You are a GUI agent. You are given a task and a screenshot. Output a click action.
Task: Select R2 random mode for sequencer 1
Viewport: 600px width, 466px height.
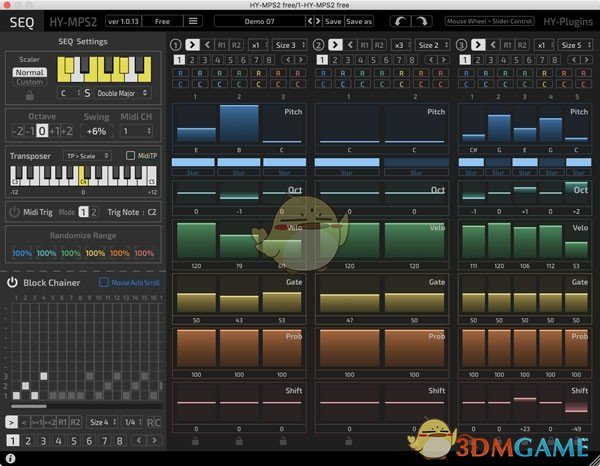pyautogui.click(x=236, y=45)
